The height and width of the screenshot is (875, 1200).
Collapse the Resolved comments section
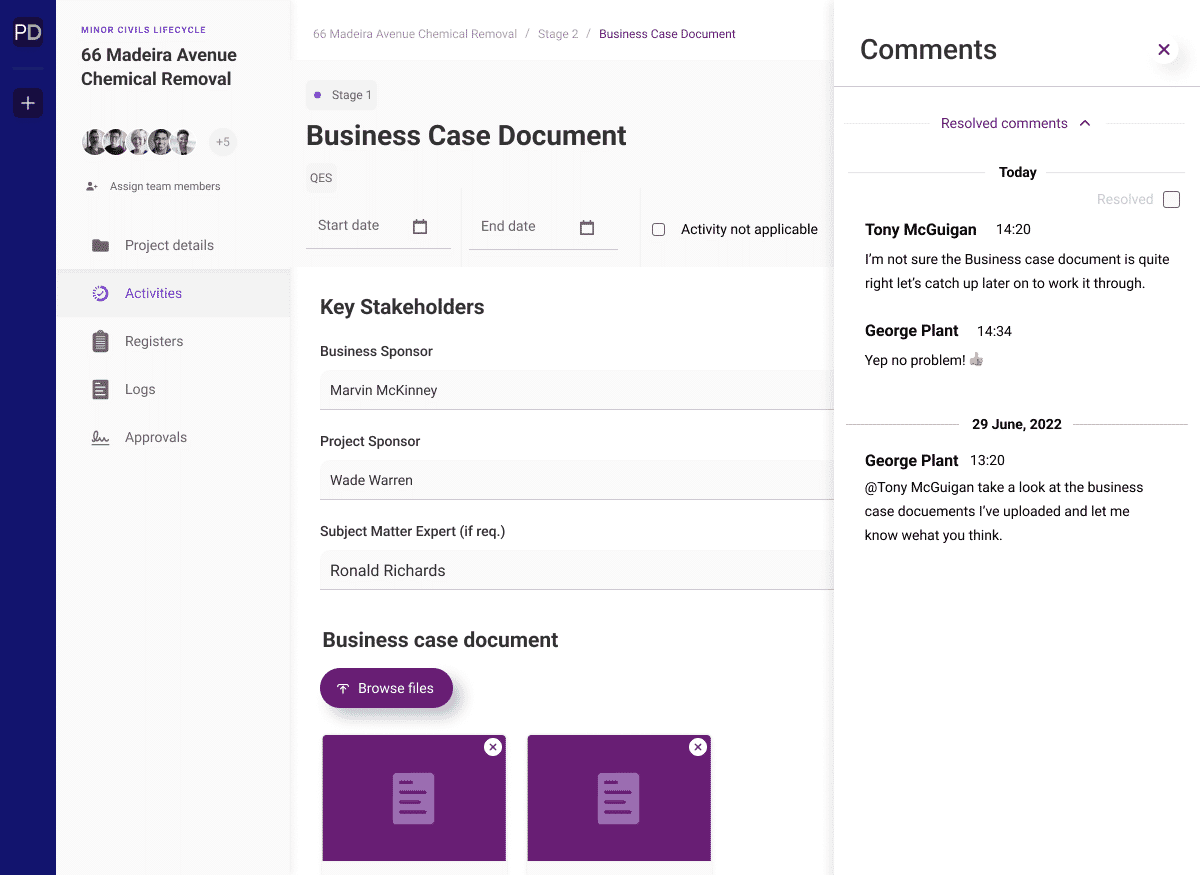tap(1086, 123)
